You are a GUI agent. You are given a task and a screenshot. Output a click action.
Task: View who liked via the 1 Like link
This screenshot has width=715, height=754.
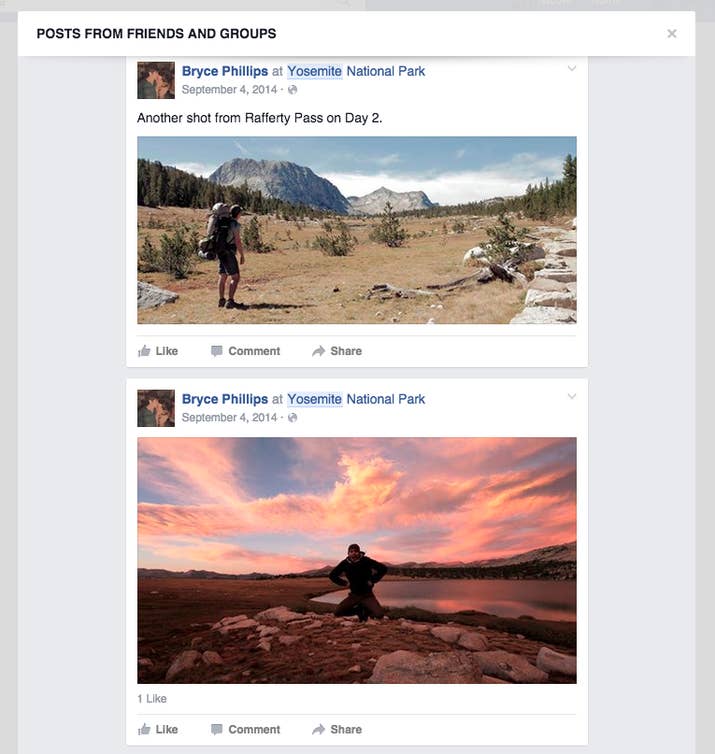point(152,699)
